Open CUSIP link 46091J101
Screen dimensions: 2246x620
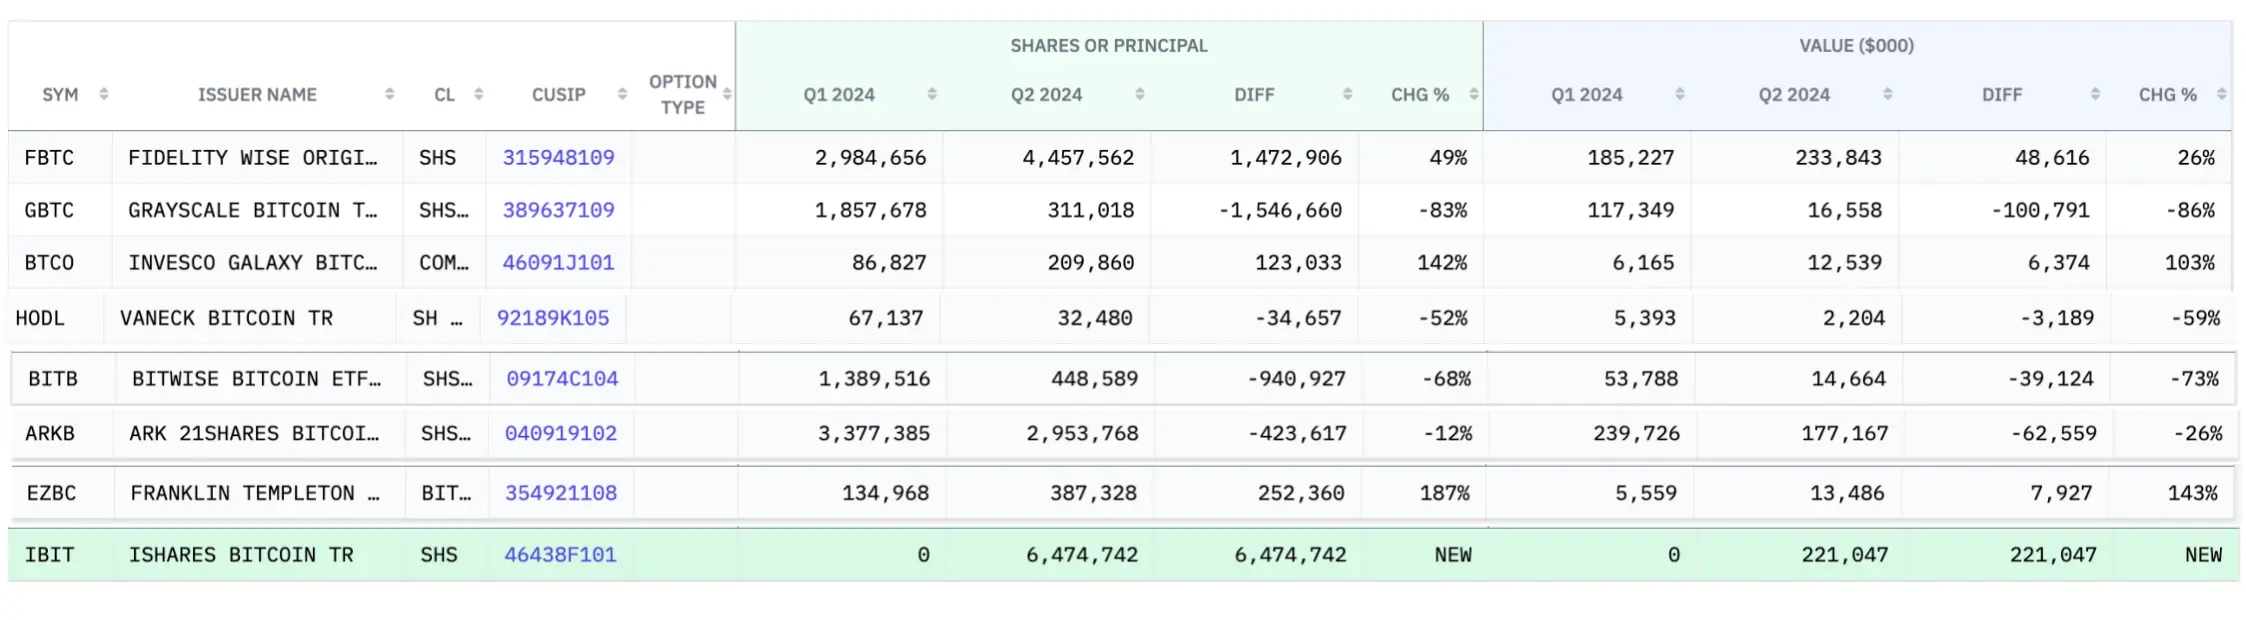coord(558,263)
